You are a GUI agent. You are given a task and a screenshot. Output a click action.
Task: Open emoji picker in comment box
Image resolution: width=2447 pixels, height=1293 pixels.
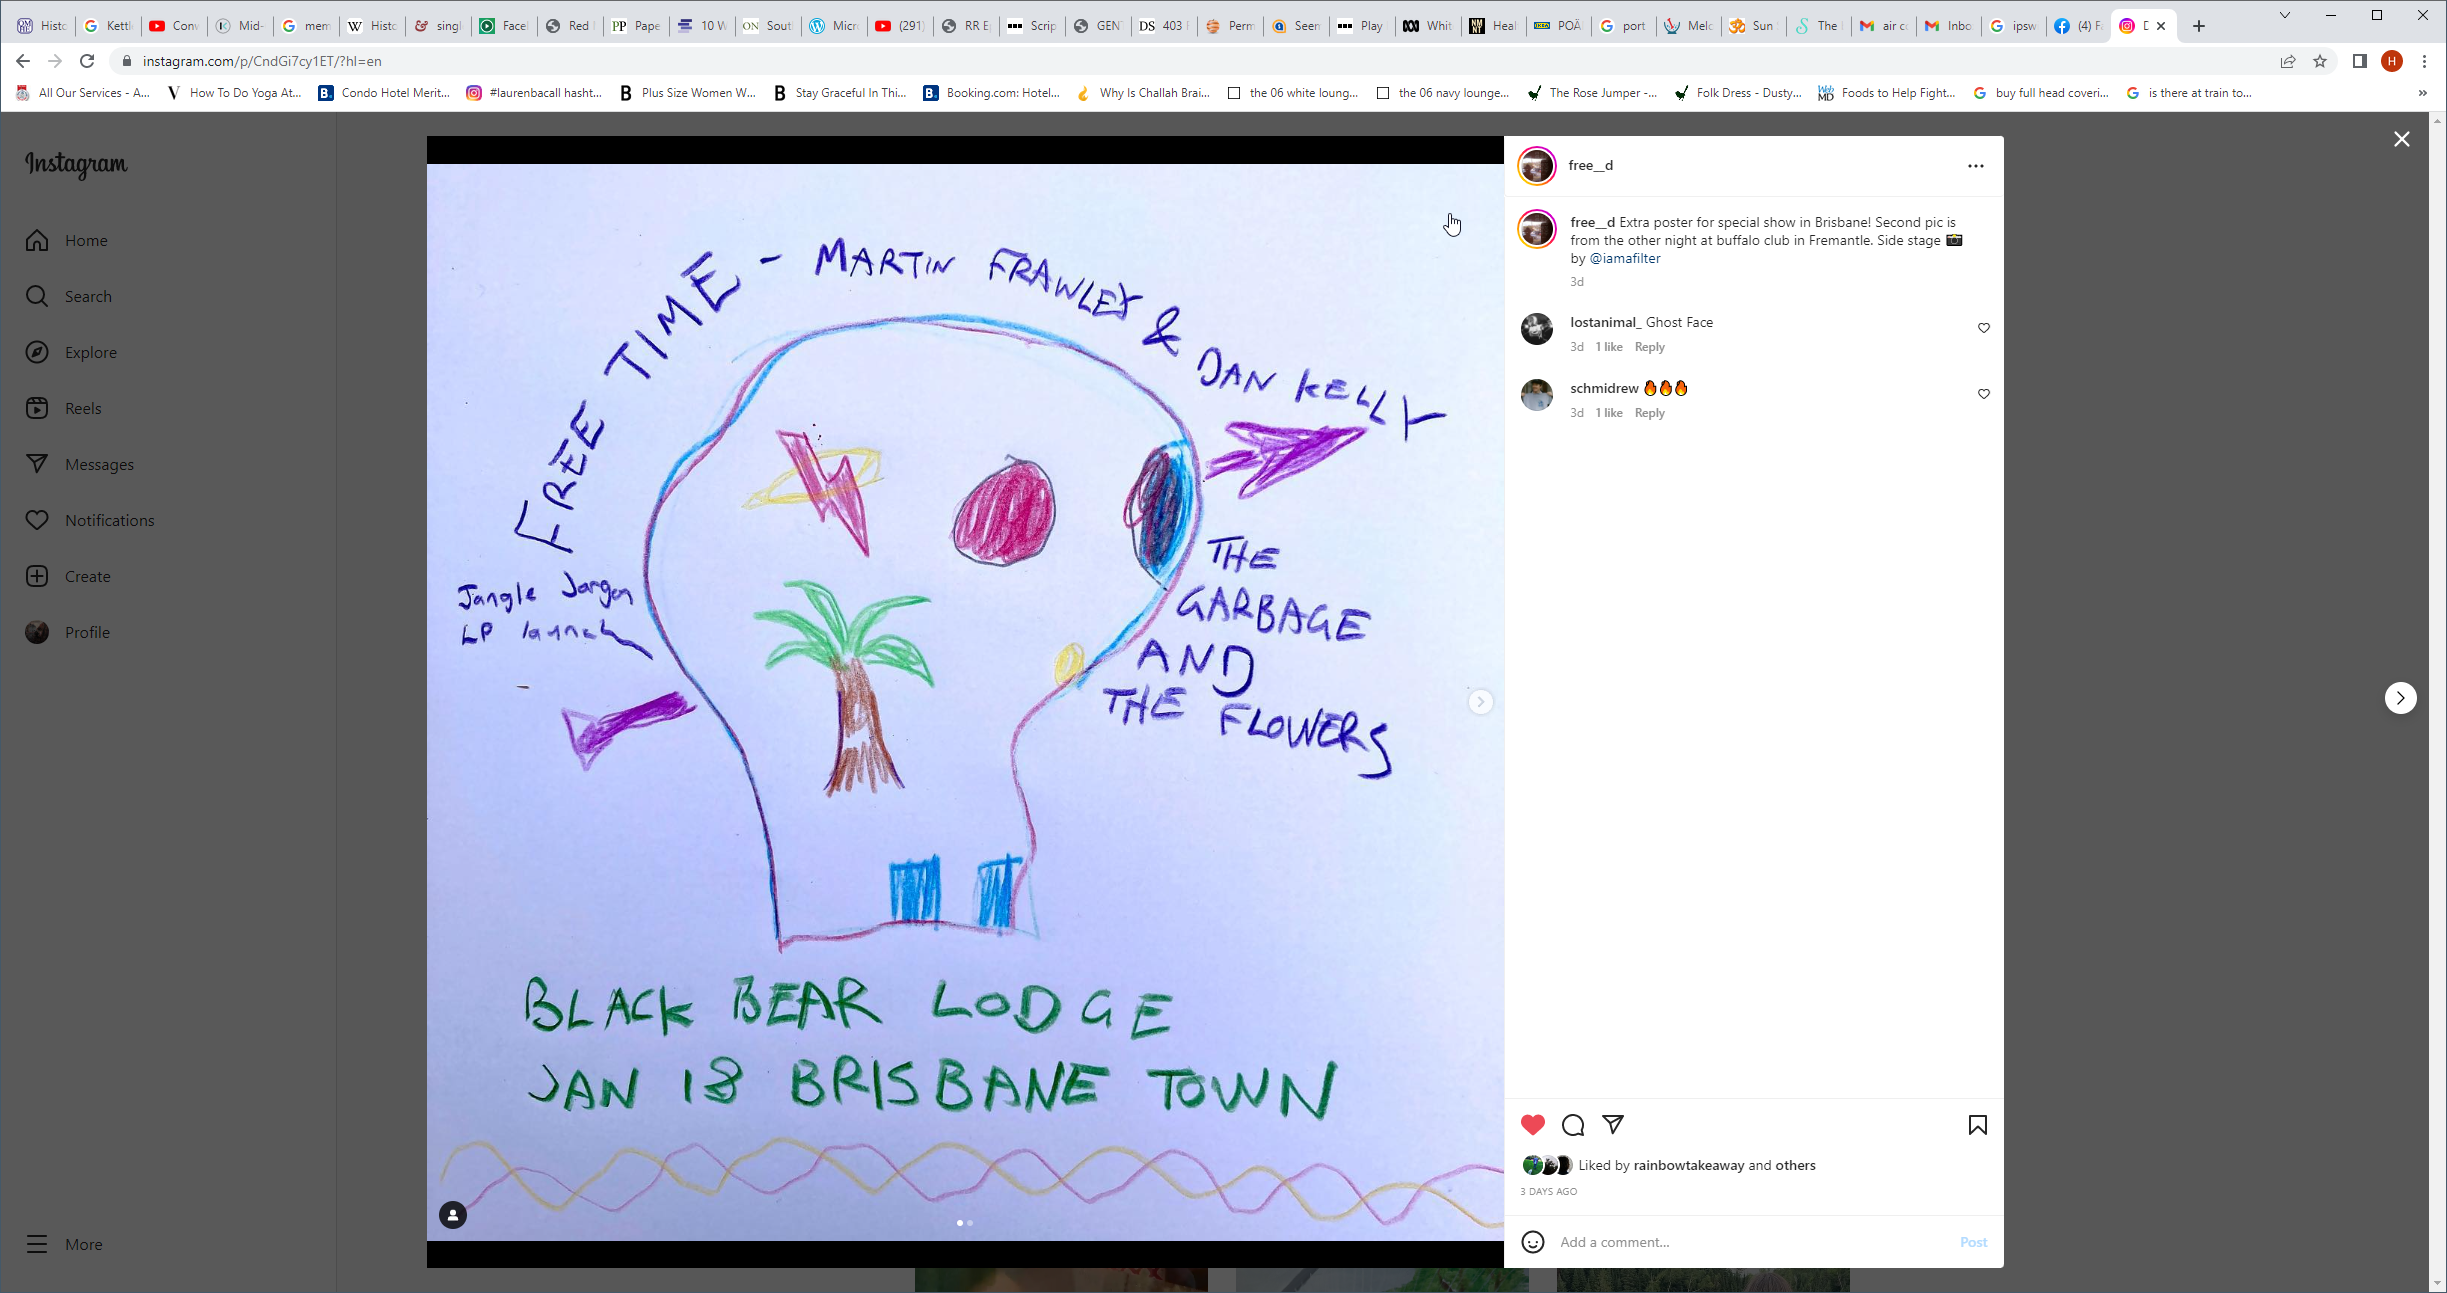[1532, 1242]
